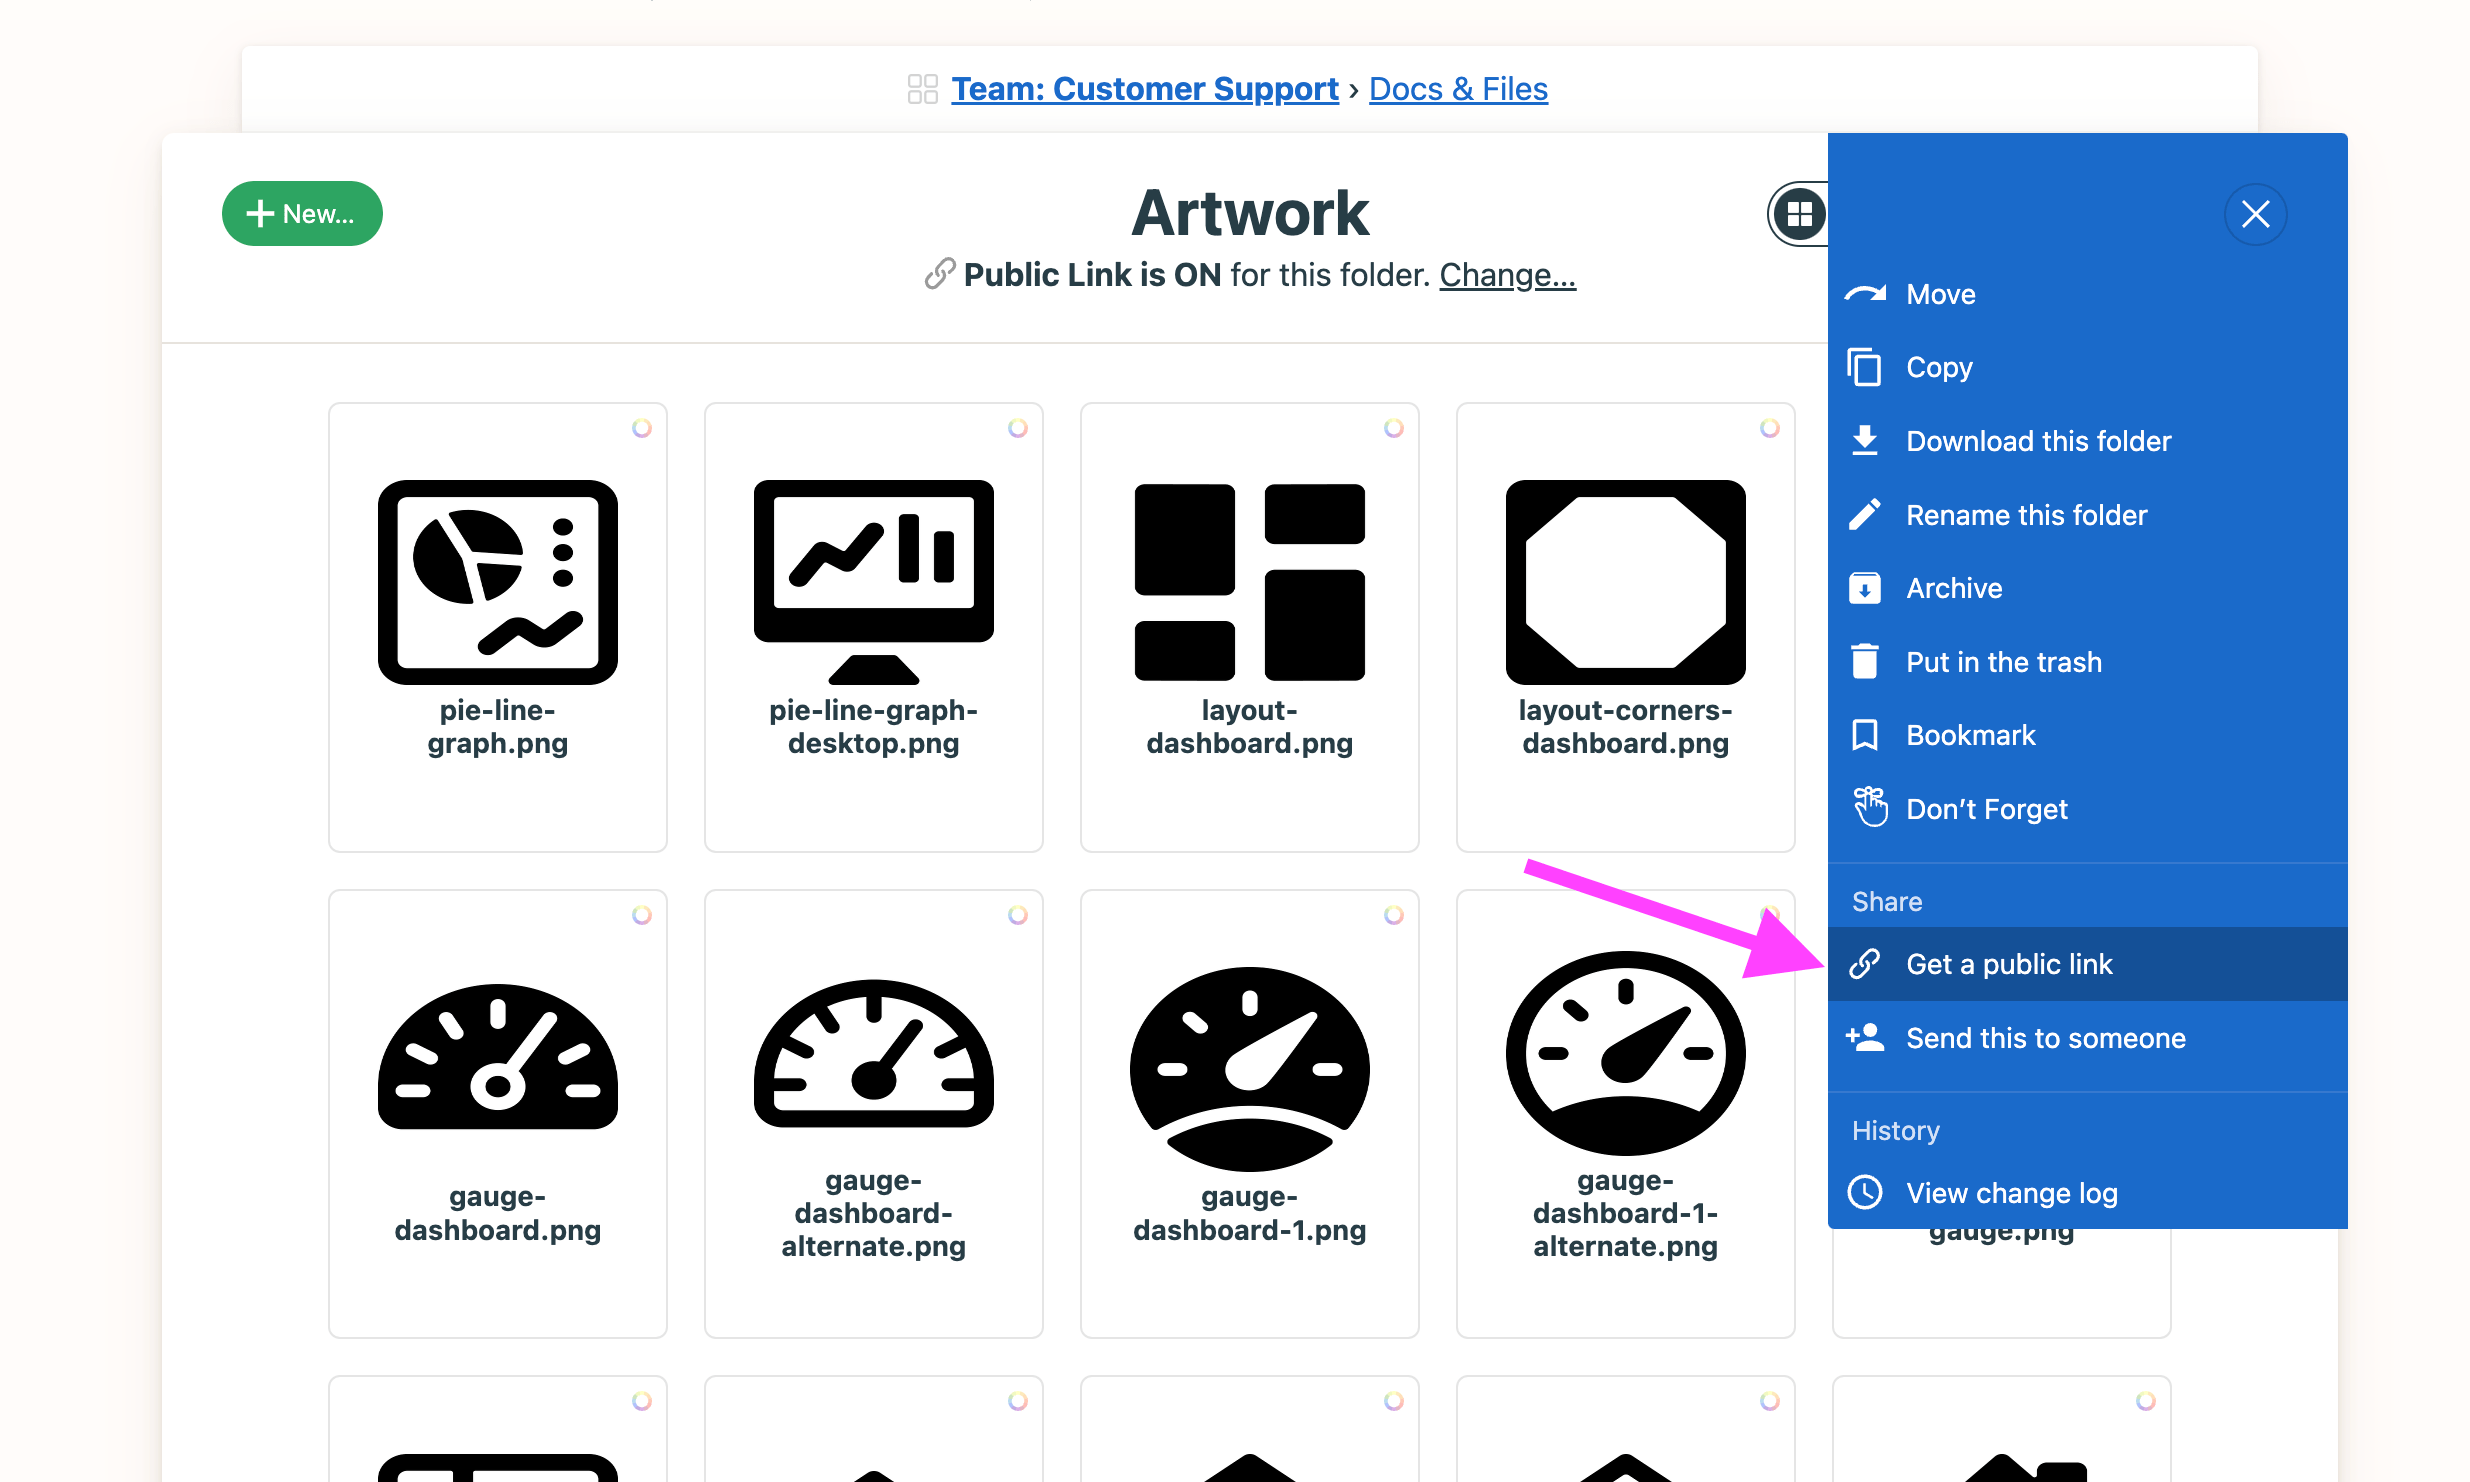Click the Archive icon in context menu
The width and height of the screenshot is (2470, 1482).
1865,588
